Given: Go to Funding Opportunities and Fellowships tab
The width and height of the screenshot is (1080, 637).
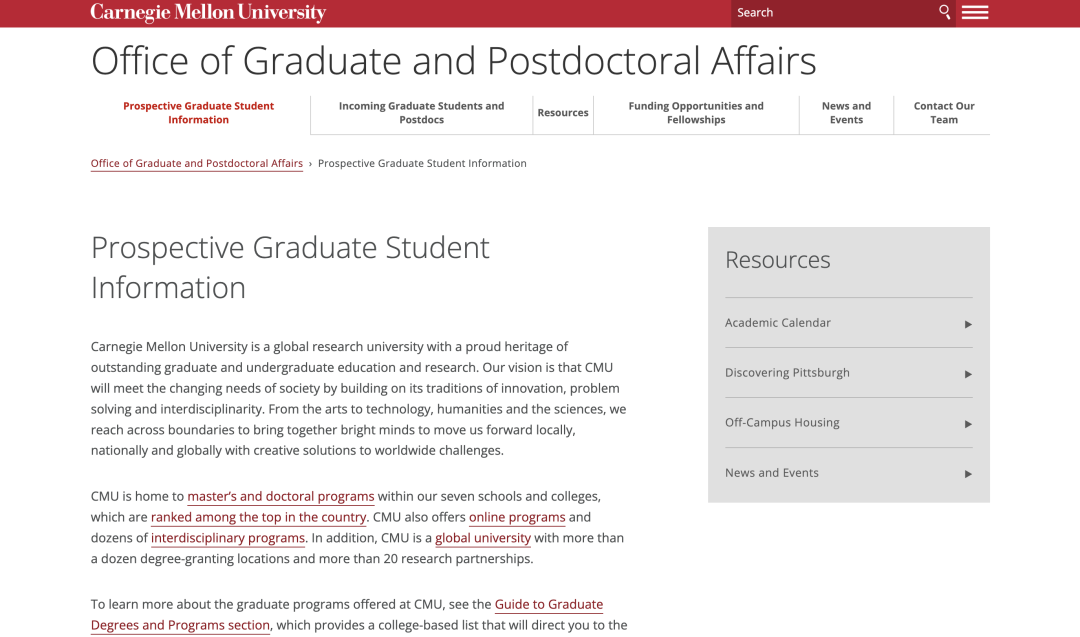Looking at the screenshot, I should click(696, 113).
